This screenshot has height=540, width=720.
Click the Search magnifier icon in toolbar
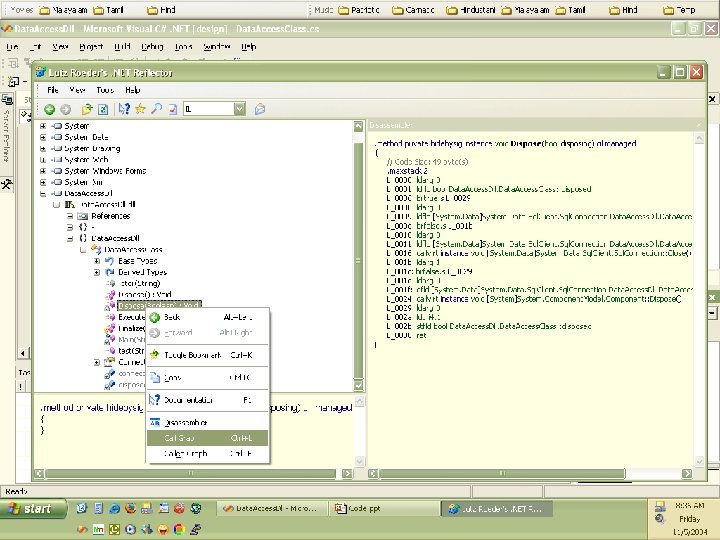pyautogui.click(x=156, y=109)
